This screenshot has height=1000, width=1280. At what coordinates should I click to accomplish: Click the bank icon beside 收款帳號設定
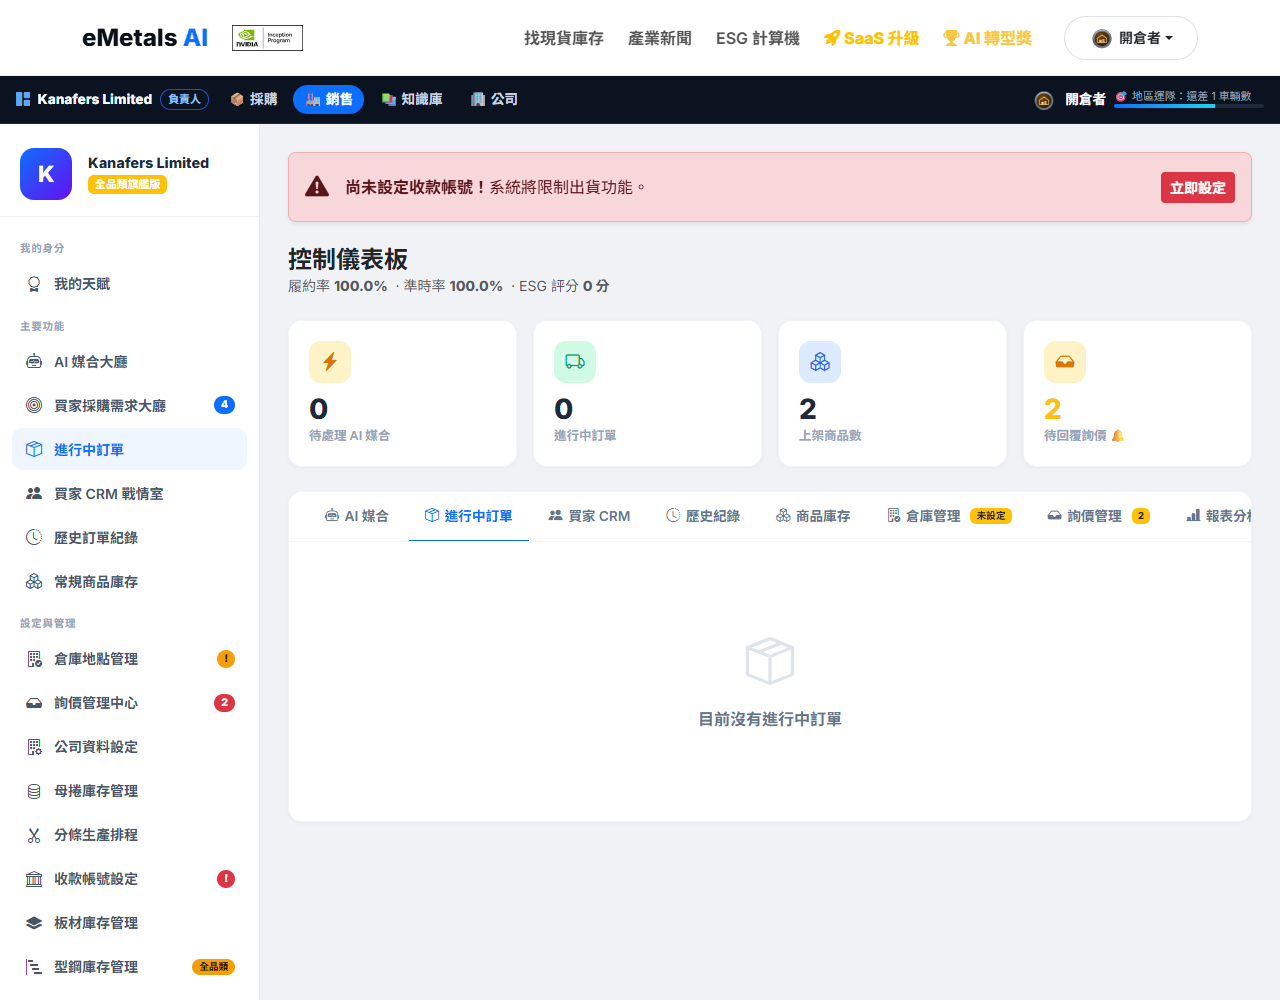coord(34,879)
